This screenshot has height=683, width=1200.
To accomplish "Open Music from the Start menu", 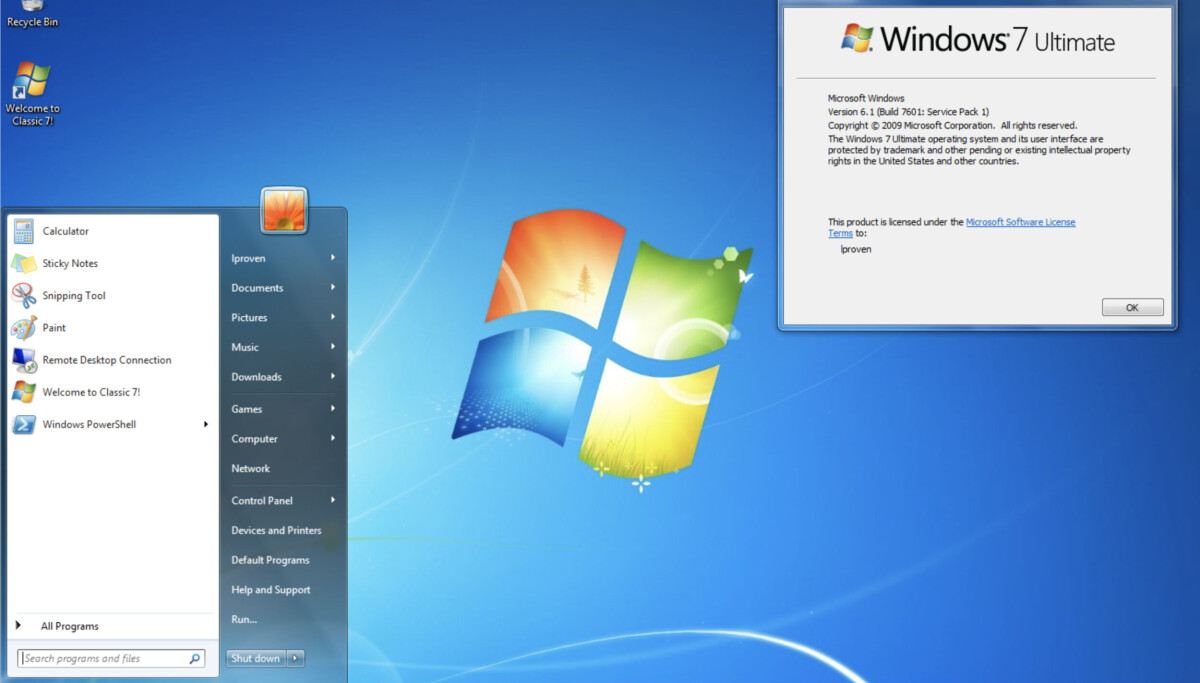I will coord(245,347).
